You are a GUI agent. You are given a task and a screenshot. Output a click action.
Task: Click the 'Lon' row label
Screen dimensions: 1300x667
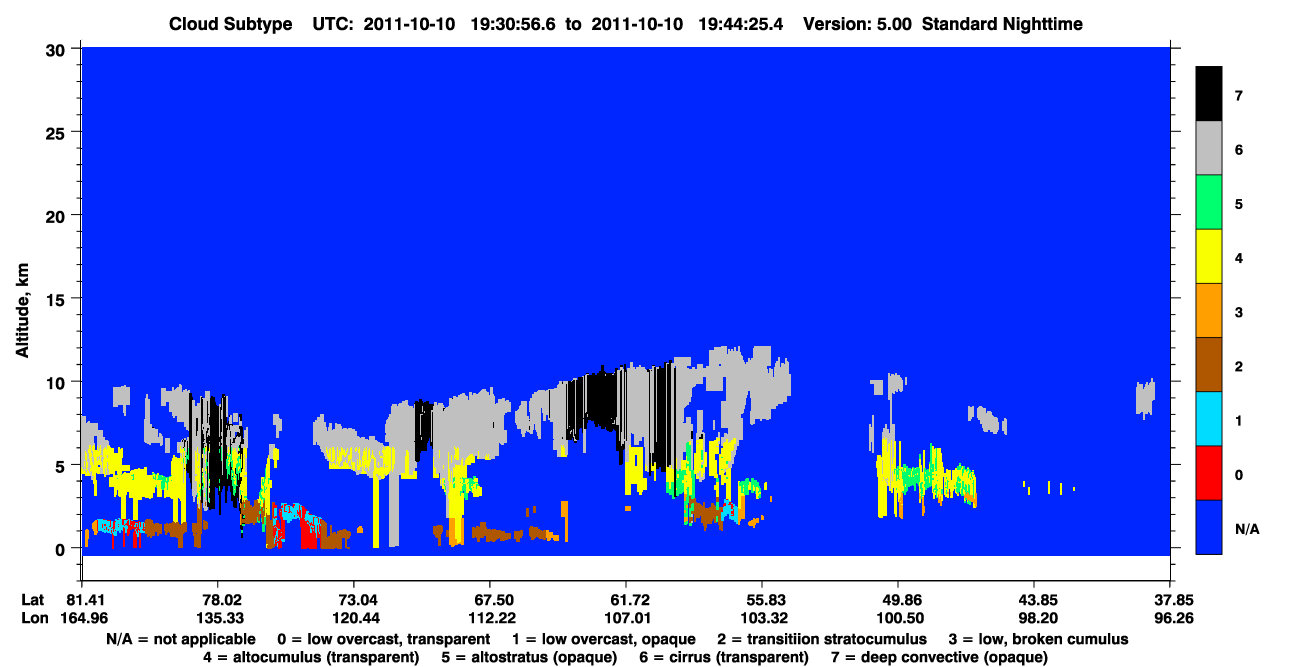pos(33,618)
